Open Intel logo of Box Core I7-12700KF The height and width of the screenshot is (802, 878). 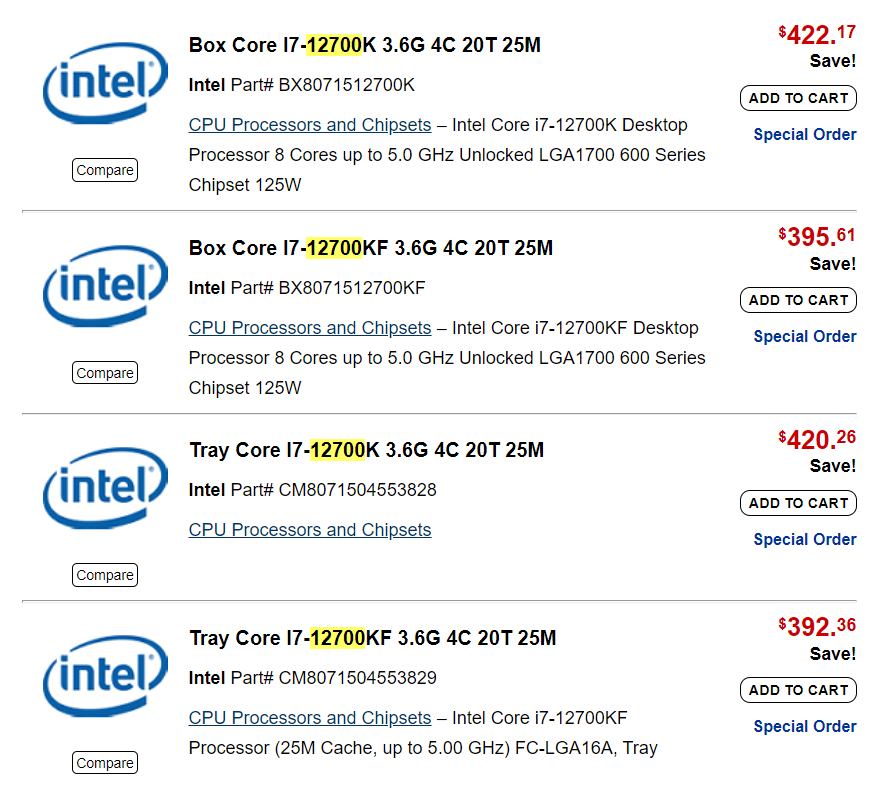point(105,286)
